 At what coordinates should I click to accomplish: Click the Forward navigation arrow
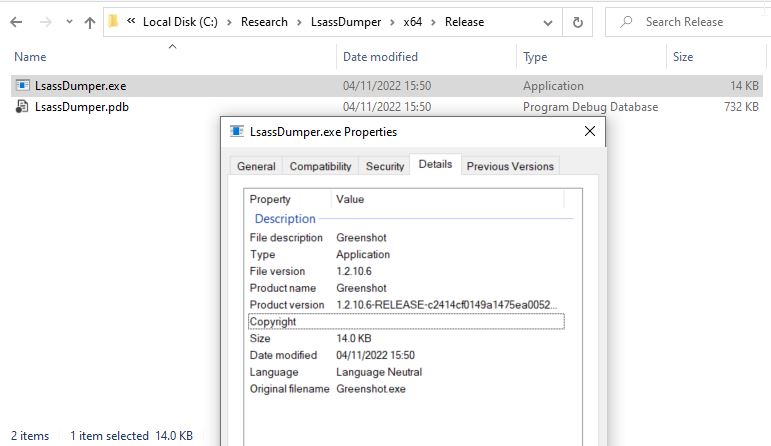pos(45,22)
